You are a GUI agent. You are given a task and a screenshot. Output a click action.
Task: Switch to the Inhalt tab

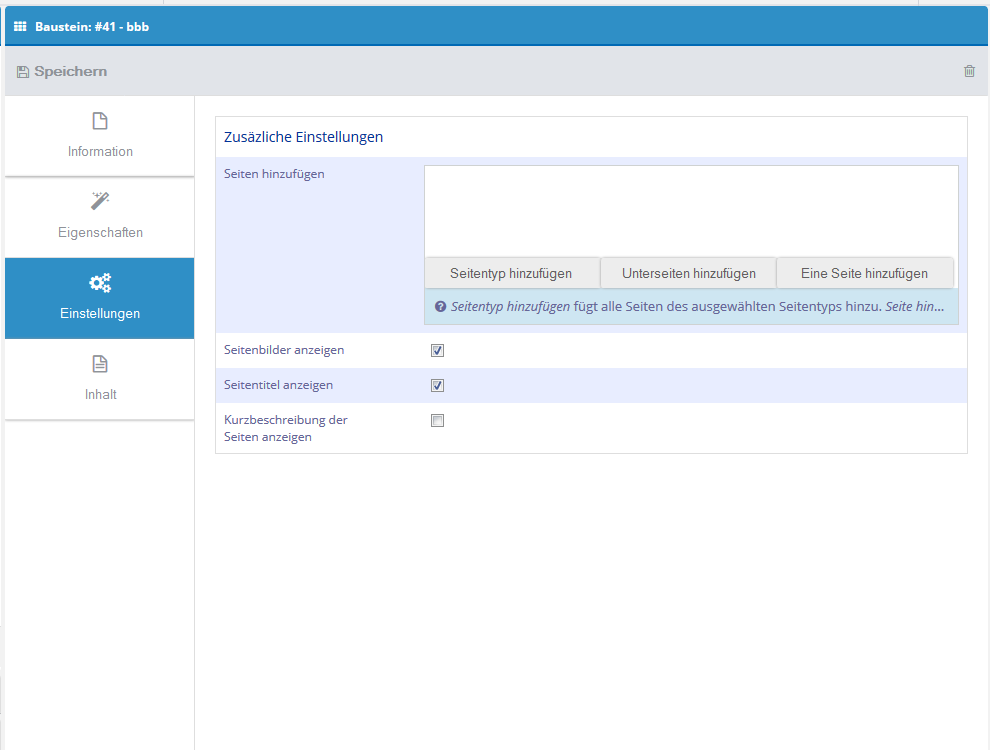point(99,379)
